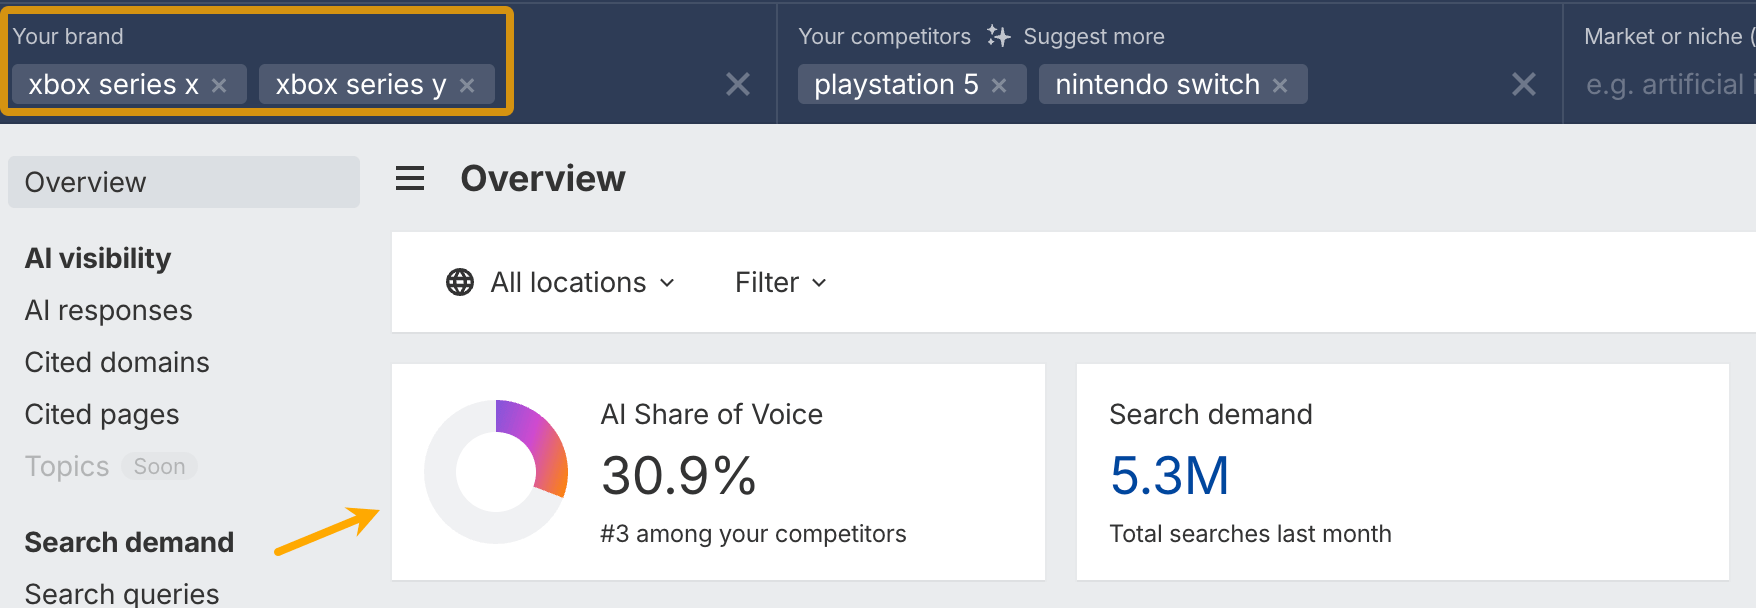Click the 5.3M search demand figure
This screenshot has width=1756, height=608.
[1169, 476]
